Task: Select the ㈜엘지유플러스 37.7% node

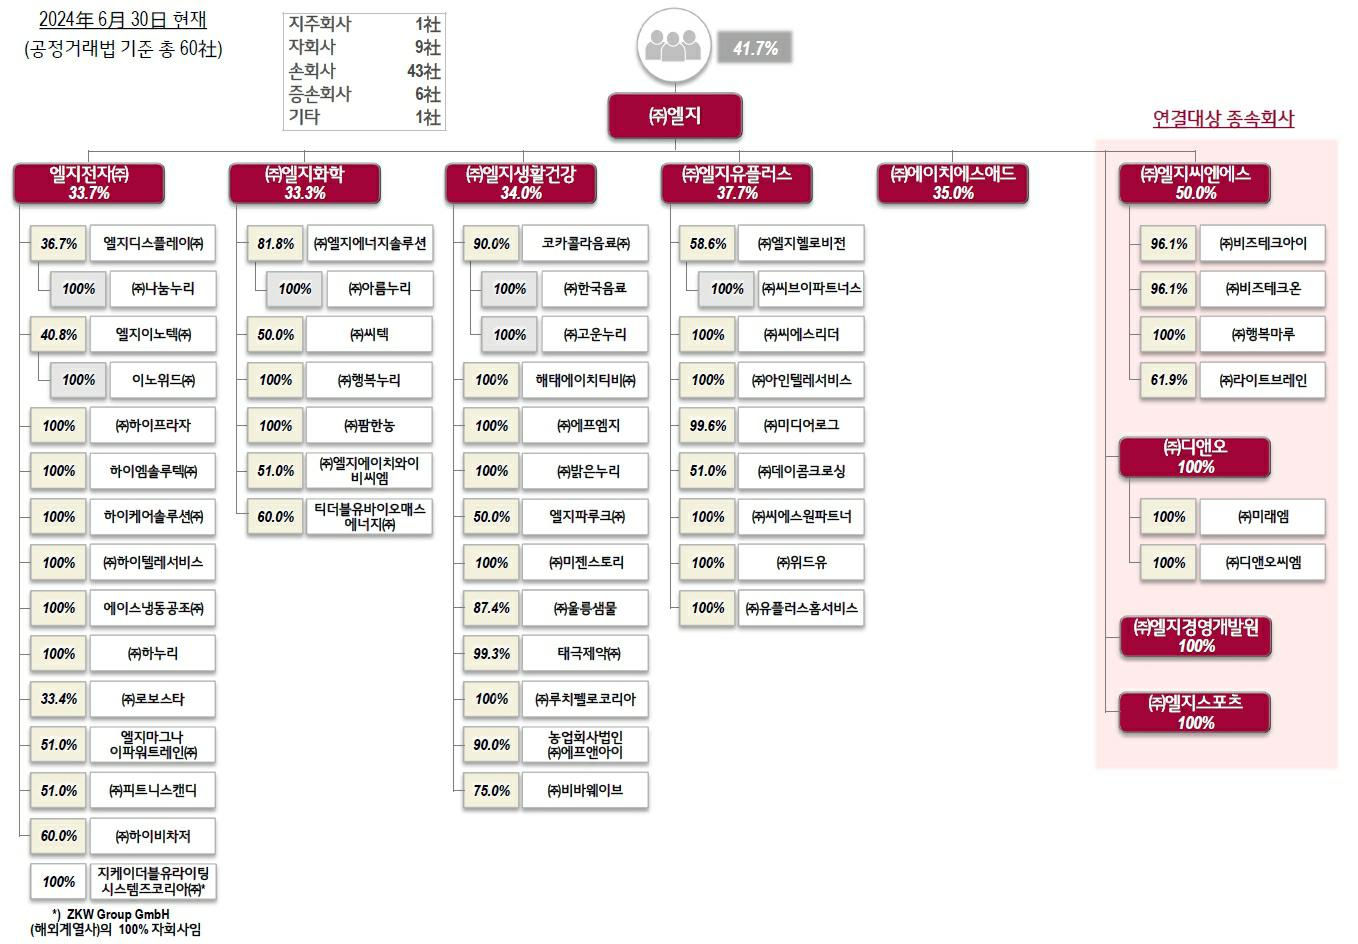Action: click(x=737, y=183)
